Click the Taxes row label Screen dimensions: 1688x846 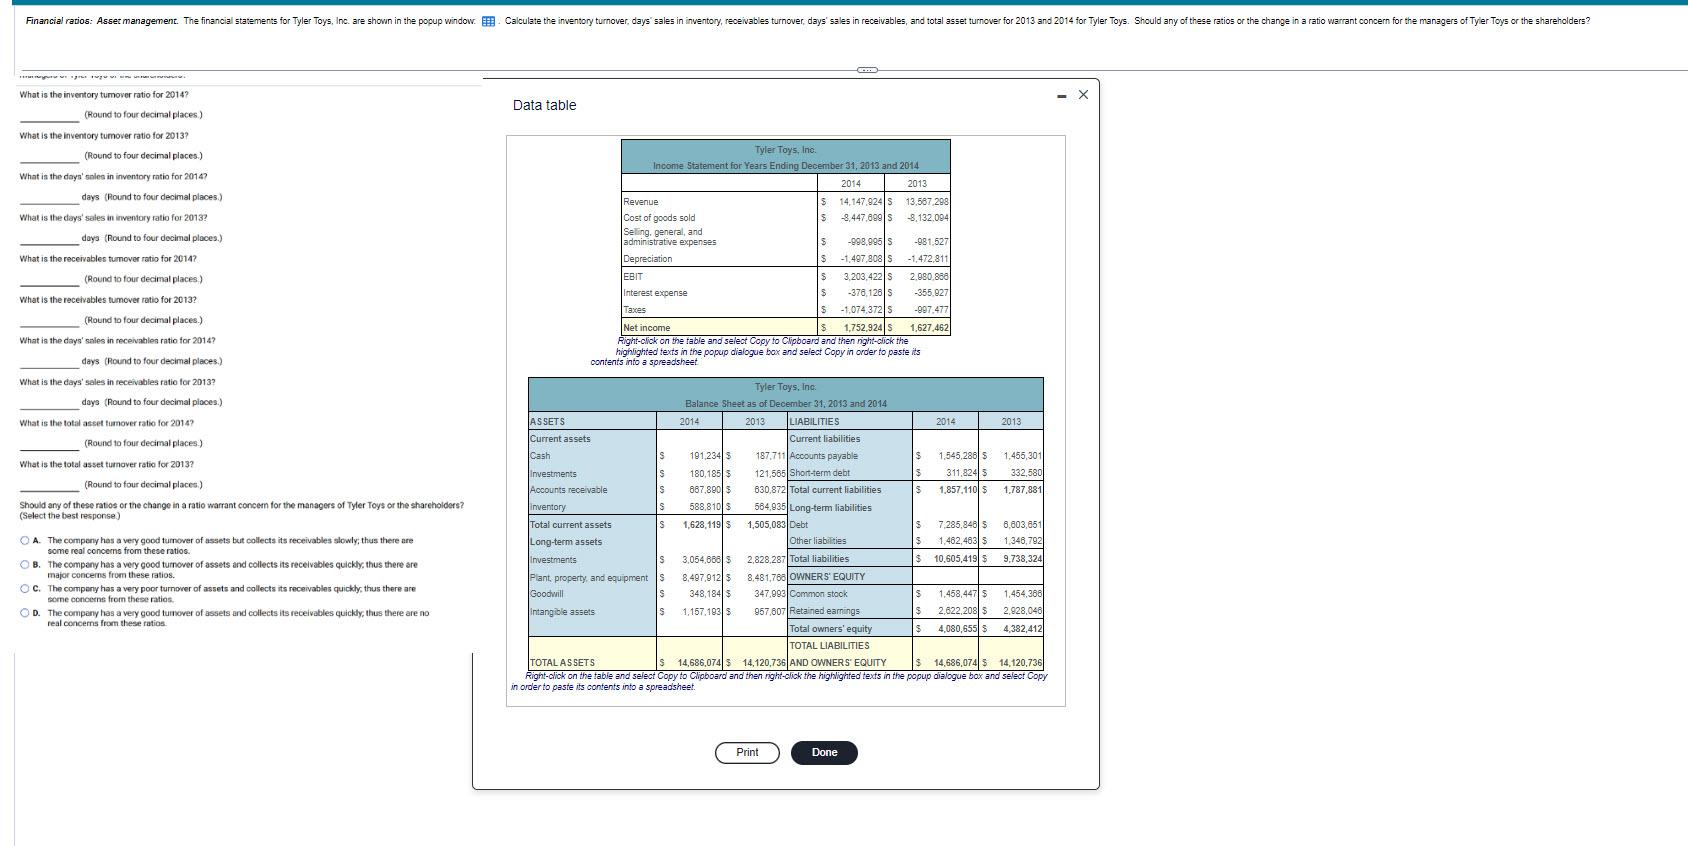point(635,310)
